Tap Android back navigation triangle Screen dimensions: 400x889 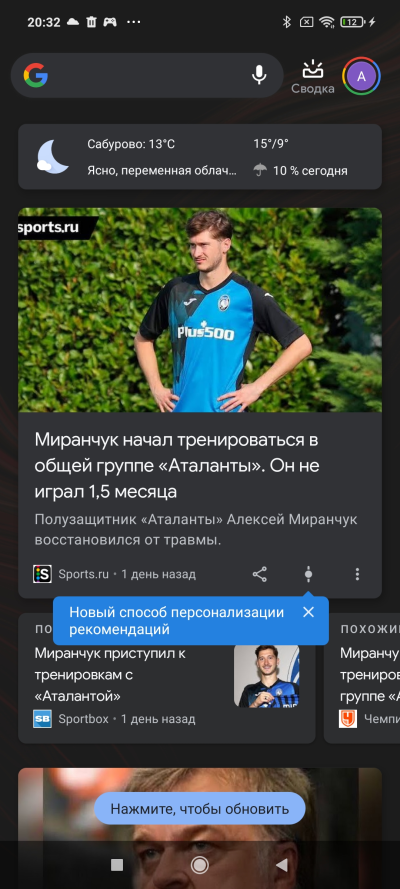click(282, 865)
